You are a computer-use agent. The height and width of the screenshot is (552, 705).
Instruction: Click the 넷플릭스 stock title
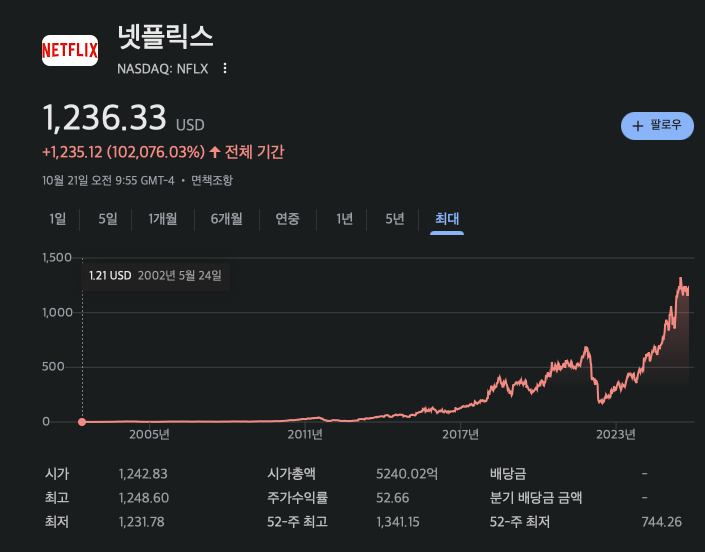[x=166, y=37]
